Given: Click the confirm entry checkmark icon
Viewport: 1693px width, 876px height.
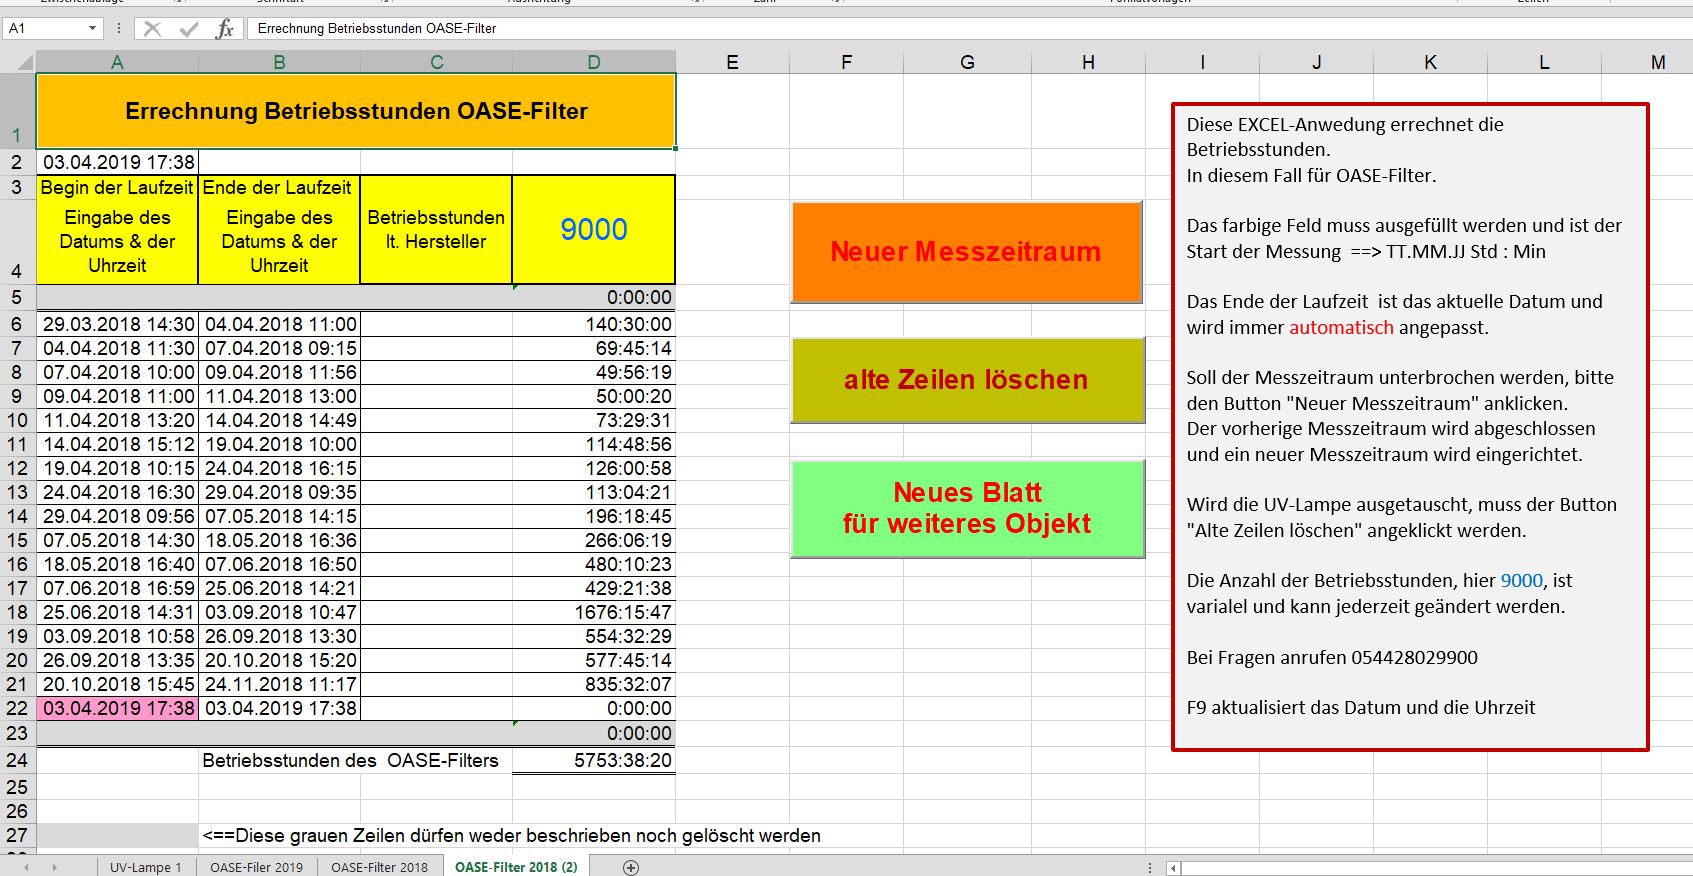Looking at the screenshot, I should pos(188,29).
